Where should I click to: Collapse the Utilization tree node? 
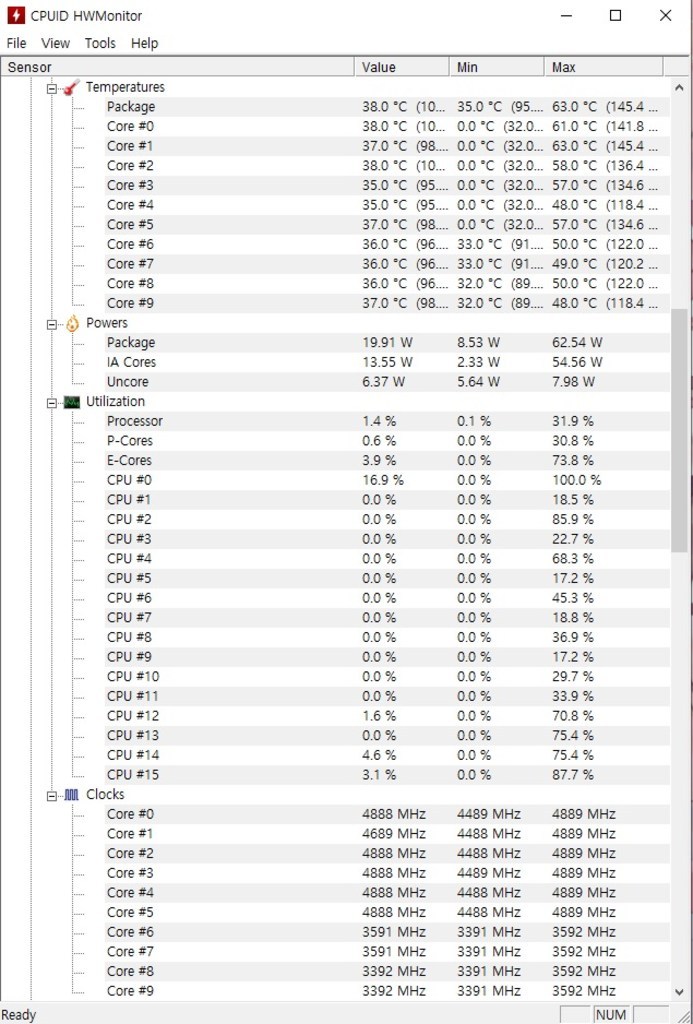pos(52,403)
